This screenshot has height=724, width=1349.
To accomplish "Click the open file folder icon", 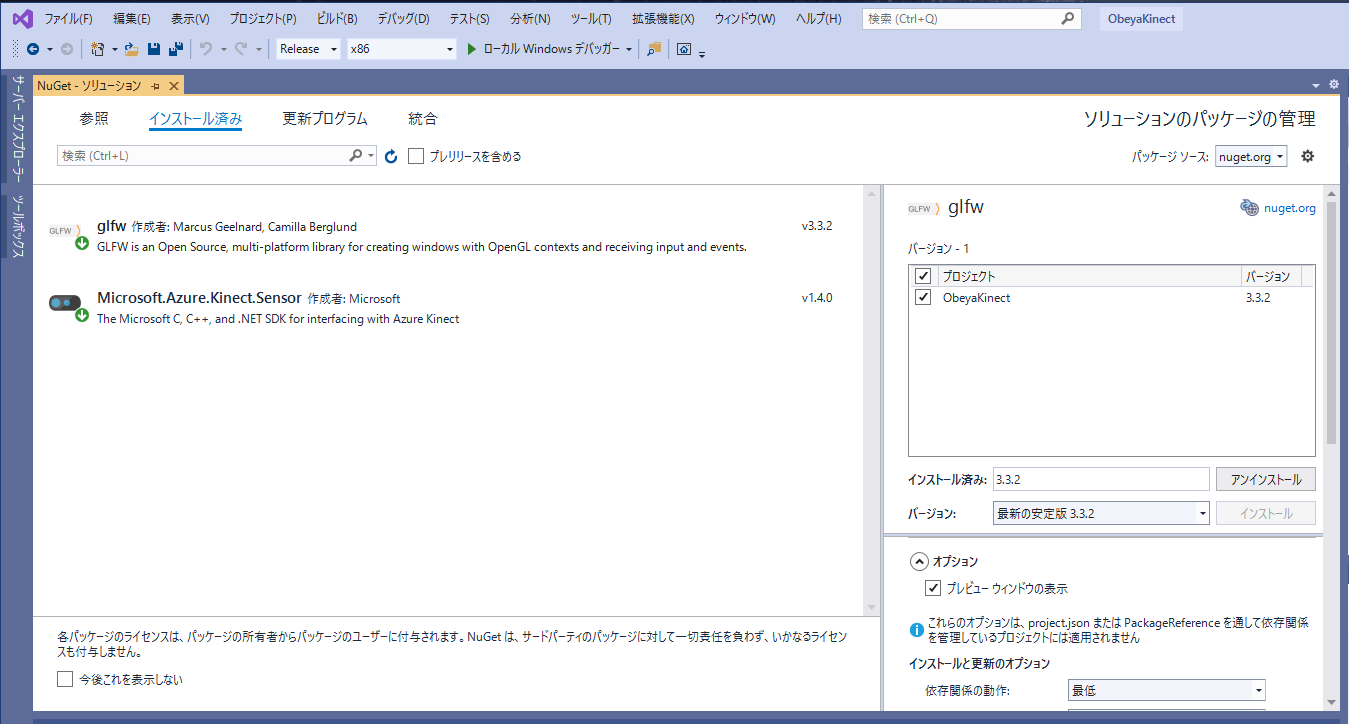I will pyautogui.click(x=131, y=49).
